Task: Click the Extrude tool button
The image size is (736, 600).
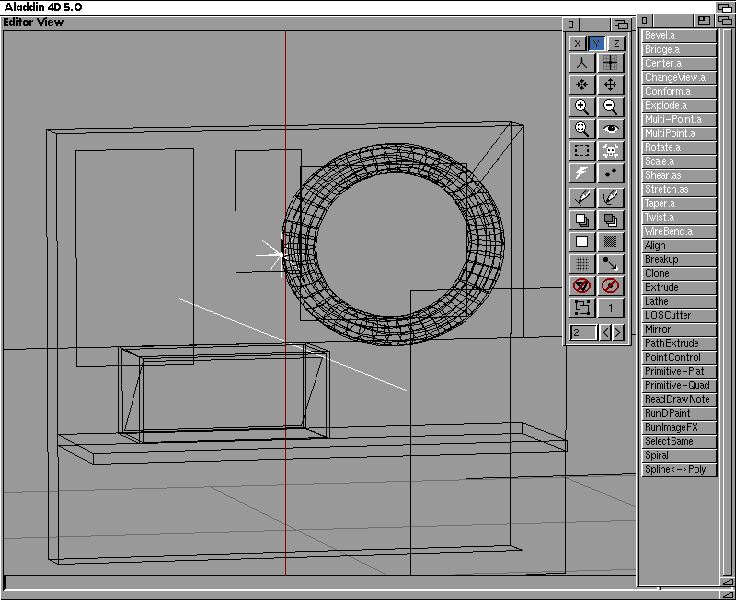Action: pyautogui.click(x=679, y=287)
